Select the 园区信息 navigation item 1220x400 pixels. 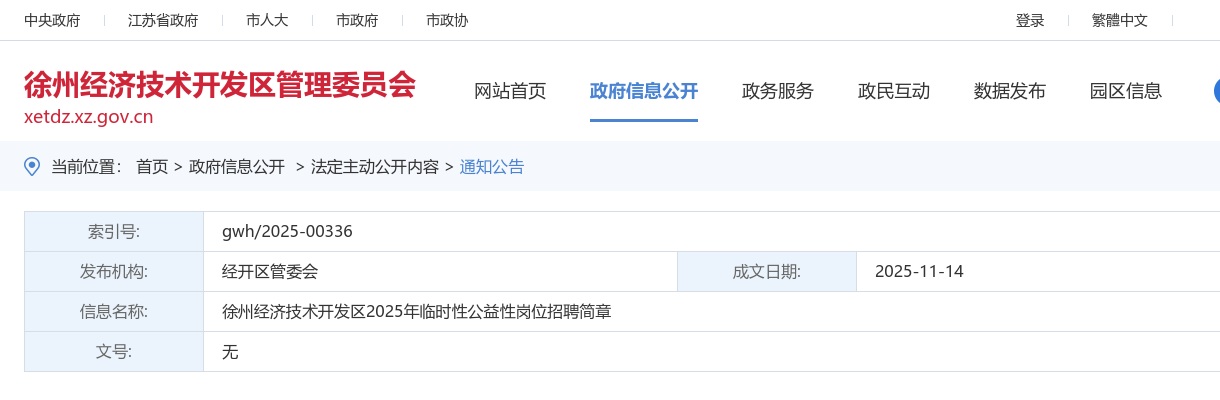coord(1126,92)
